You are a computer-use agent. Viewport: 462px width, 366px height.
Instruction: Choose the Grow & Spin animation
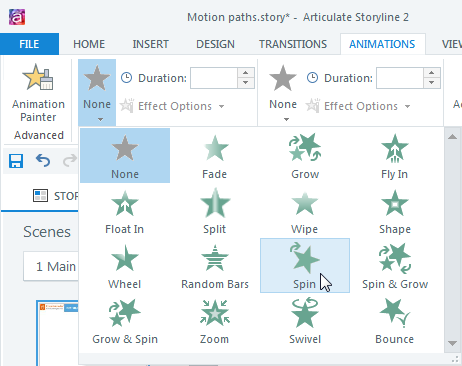click(x=125, y=321)
